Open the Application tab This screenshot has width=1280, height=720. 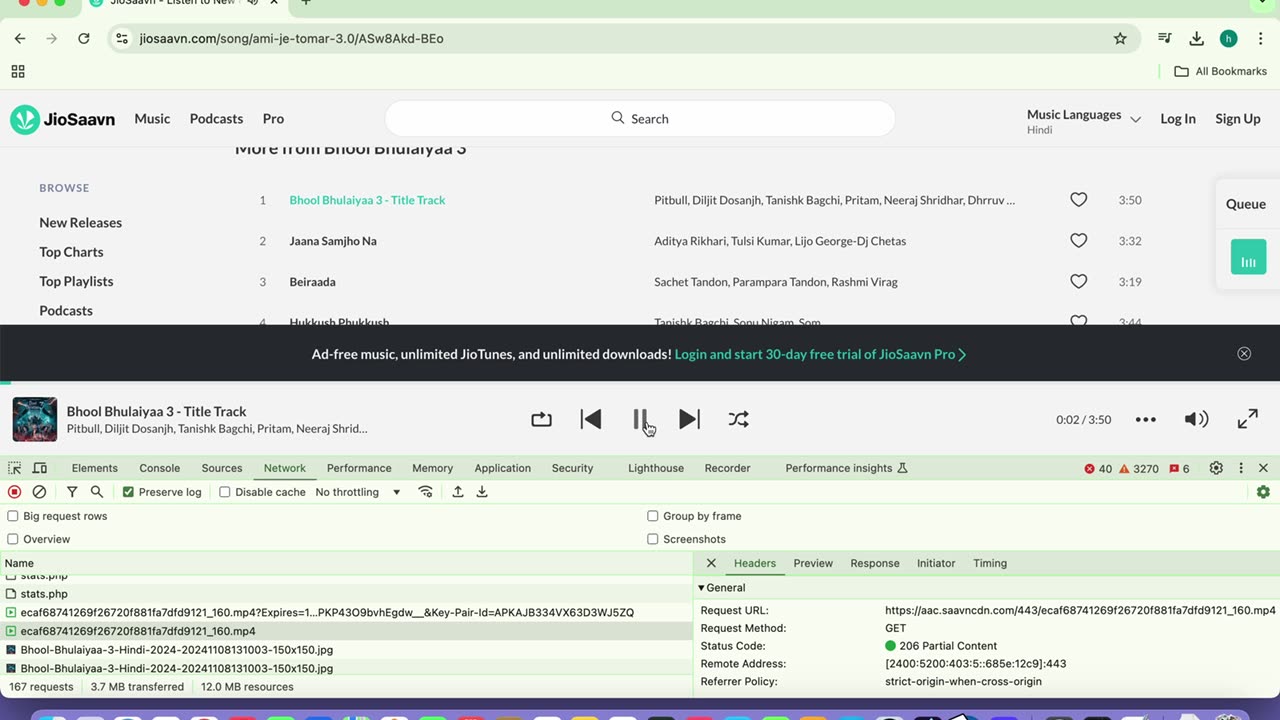pos(503,468)
